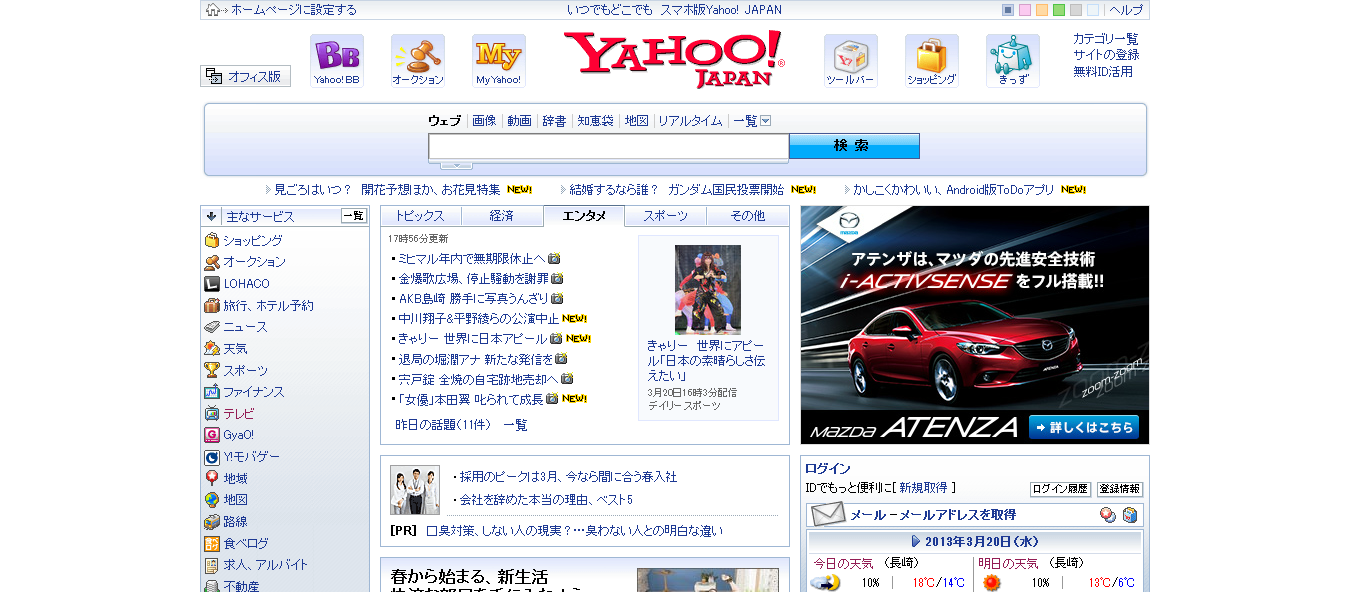Open the きっず robot icon
1349x592 pixels.
[x=1013, y=61]
